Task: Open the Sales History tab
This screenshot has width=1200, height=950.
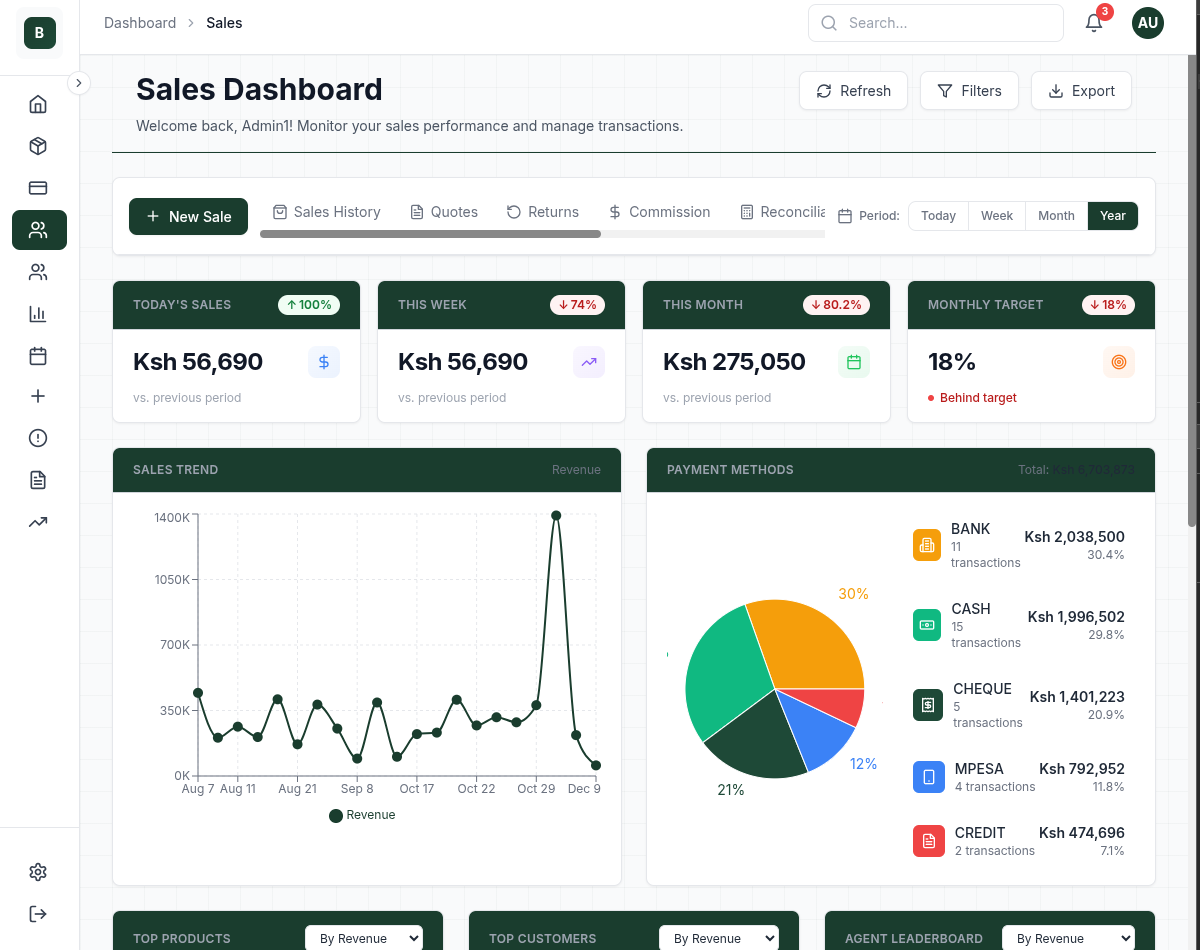Action: [327, 212]
